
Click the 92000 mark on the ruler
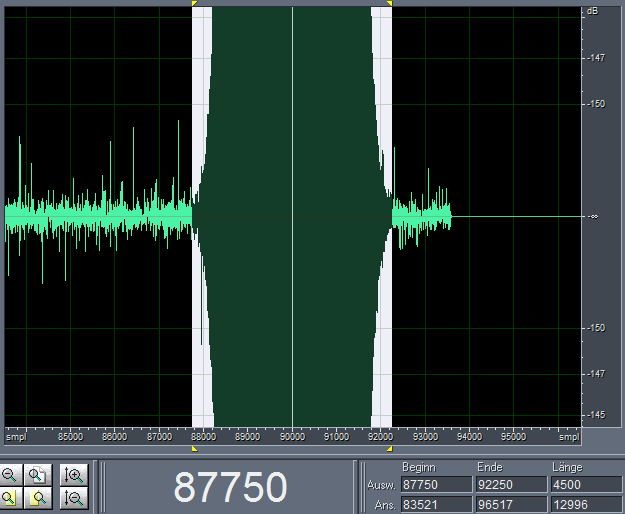coord(381,437)
